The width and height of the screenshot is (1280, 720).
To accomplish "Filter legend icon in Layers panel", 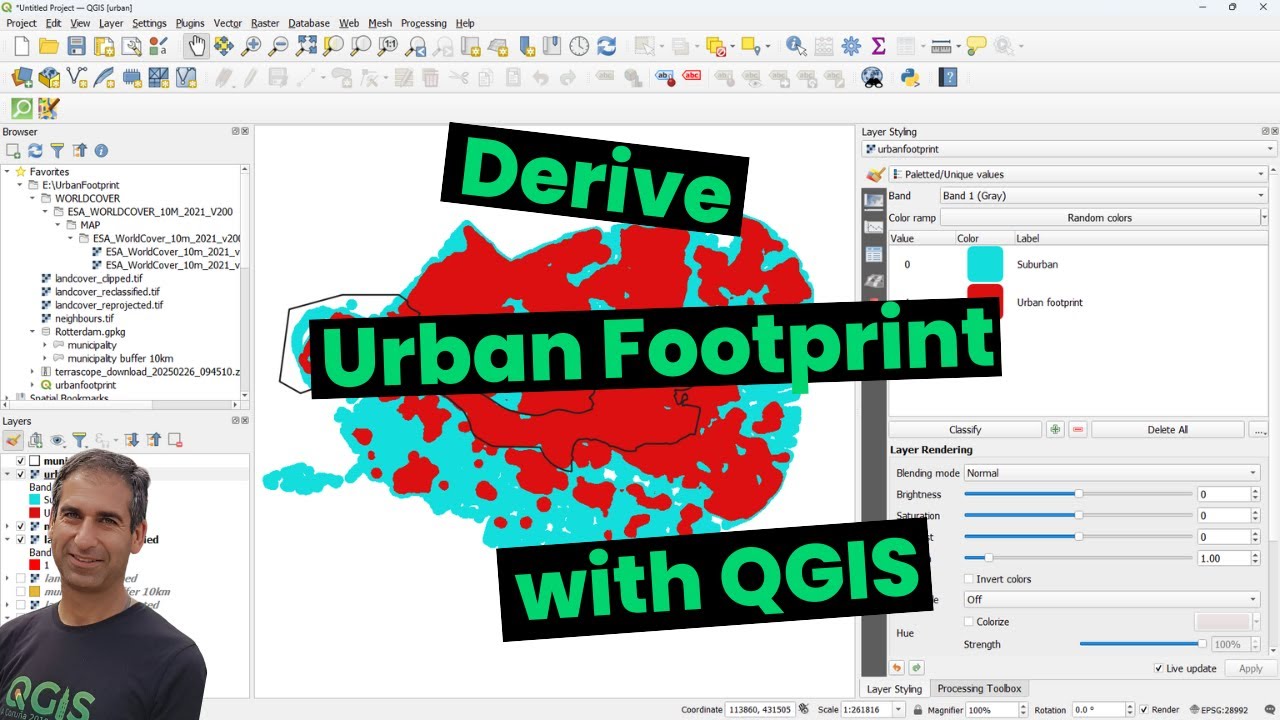I will (x=79, y=440).
